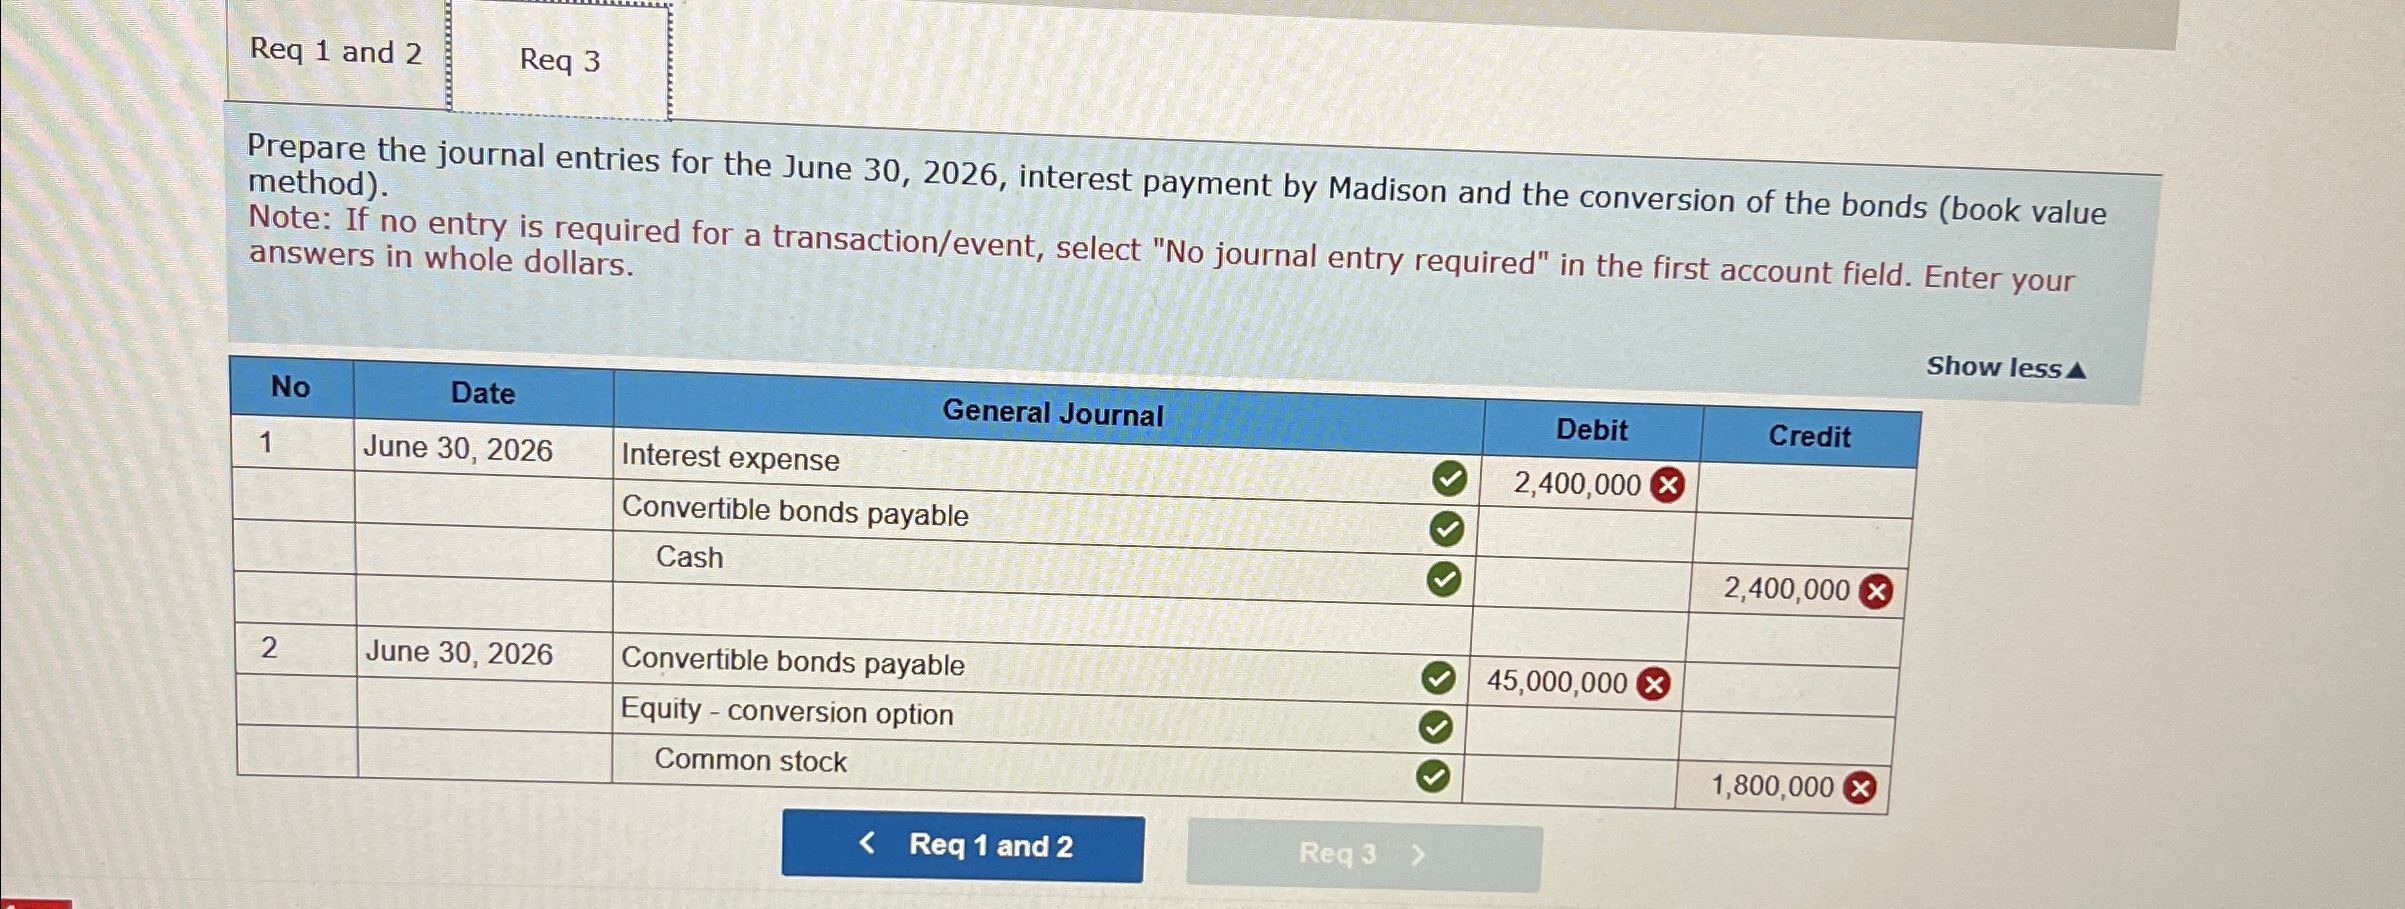Click the June 30, 2026 date cell
Screen dimensions: 2405x909
point(460,450)
